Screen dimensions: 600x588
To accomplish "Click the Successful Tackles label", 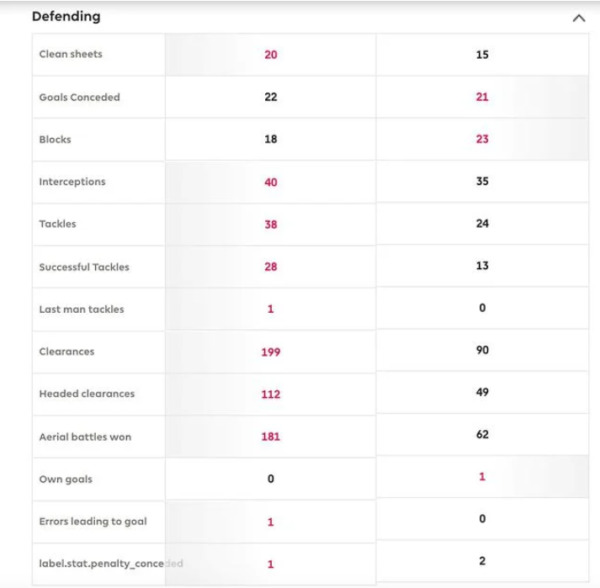I will click(84, 267).
